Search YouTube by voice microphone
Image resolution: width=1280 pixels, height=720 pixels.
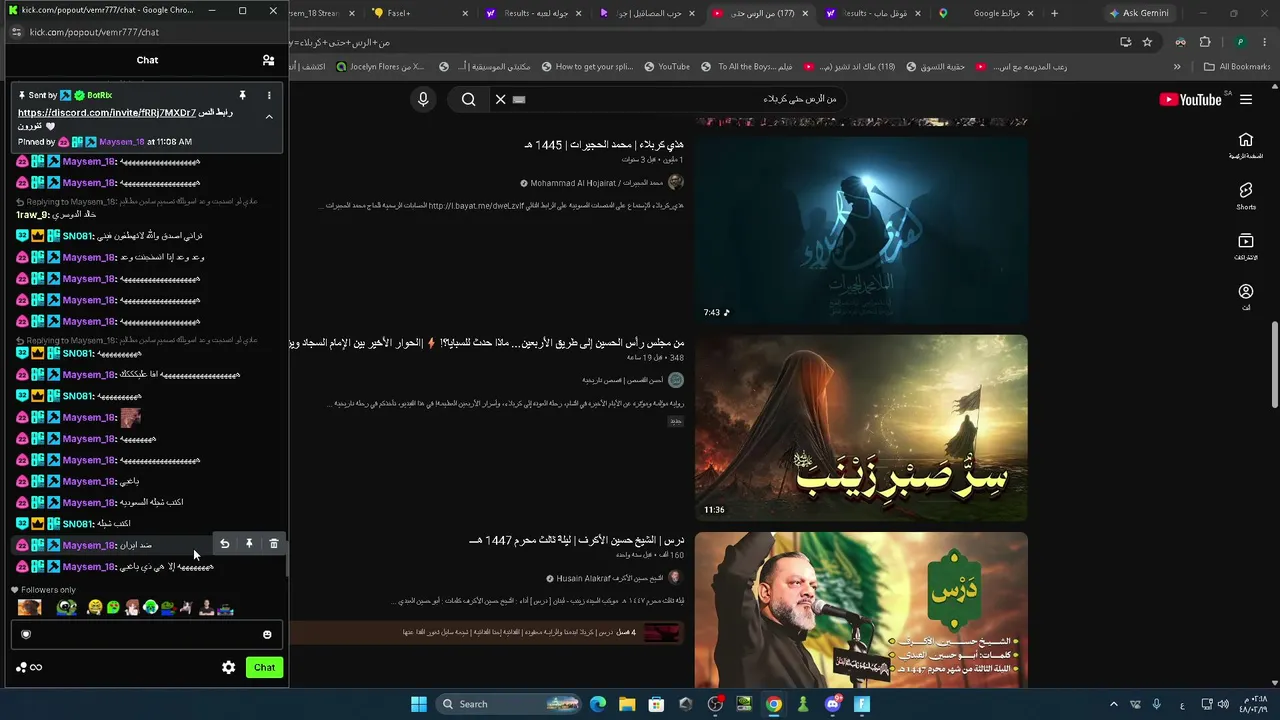[x=423, y=99]
